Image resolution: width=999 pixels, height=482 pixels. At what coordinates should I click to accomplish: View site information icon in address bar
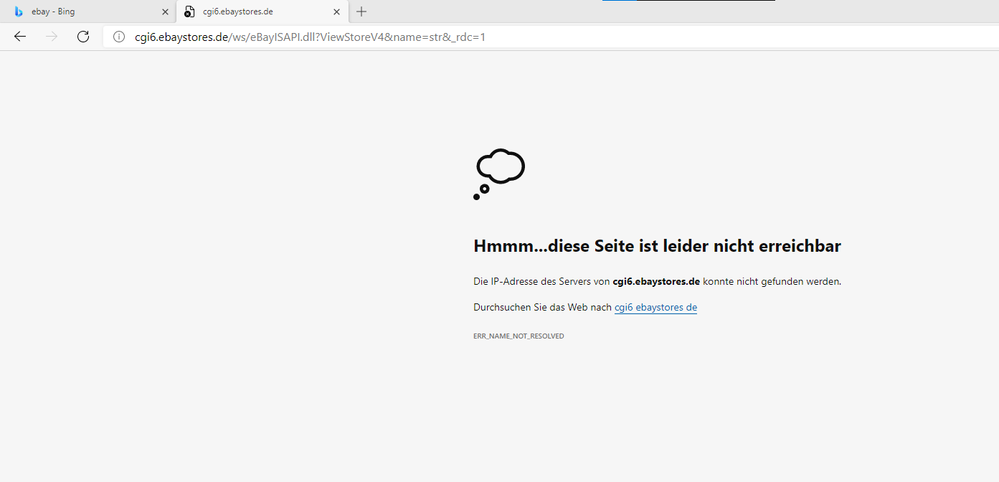tap(119, 37)
